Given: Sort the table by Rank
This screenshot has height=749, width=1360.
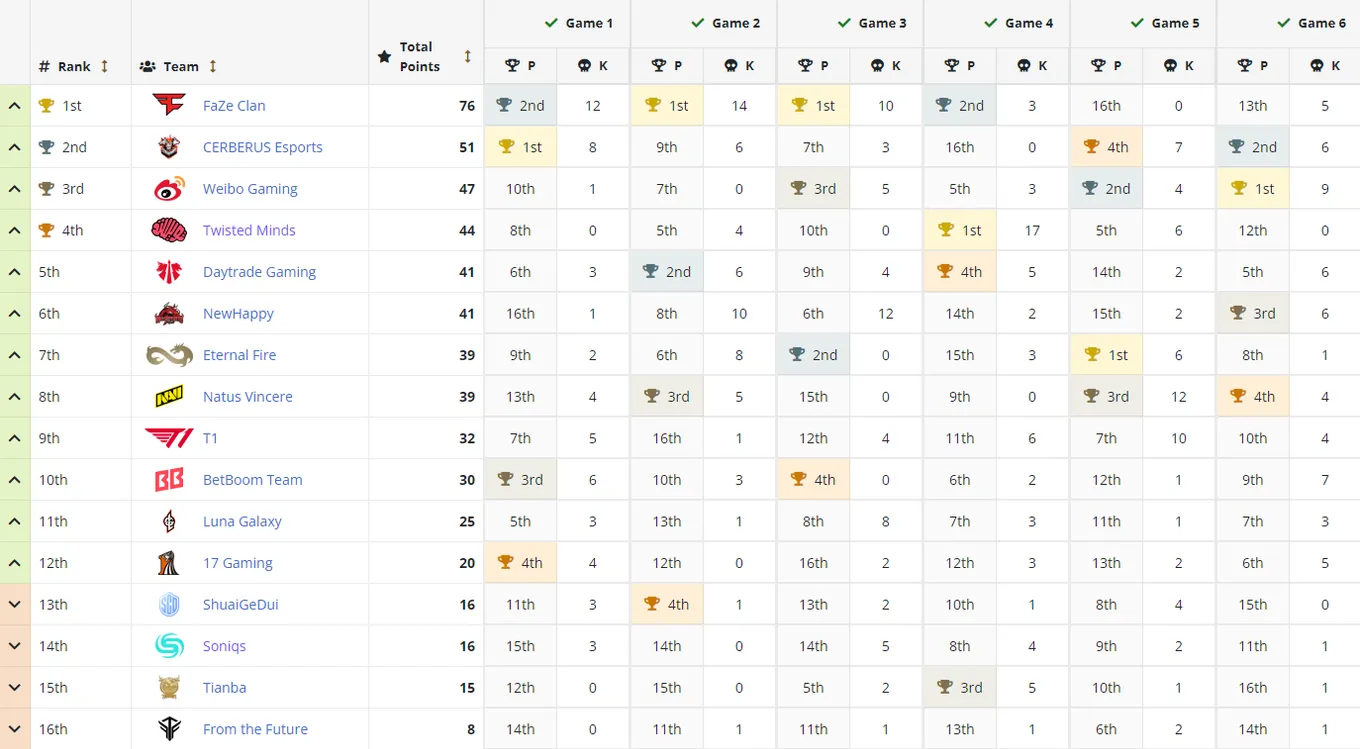Looking at the screenshot, I should [104, 66].
